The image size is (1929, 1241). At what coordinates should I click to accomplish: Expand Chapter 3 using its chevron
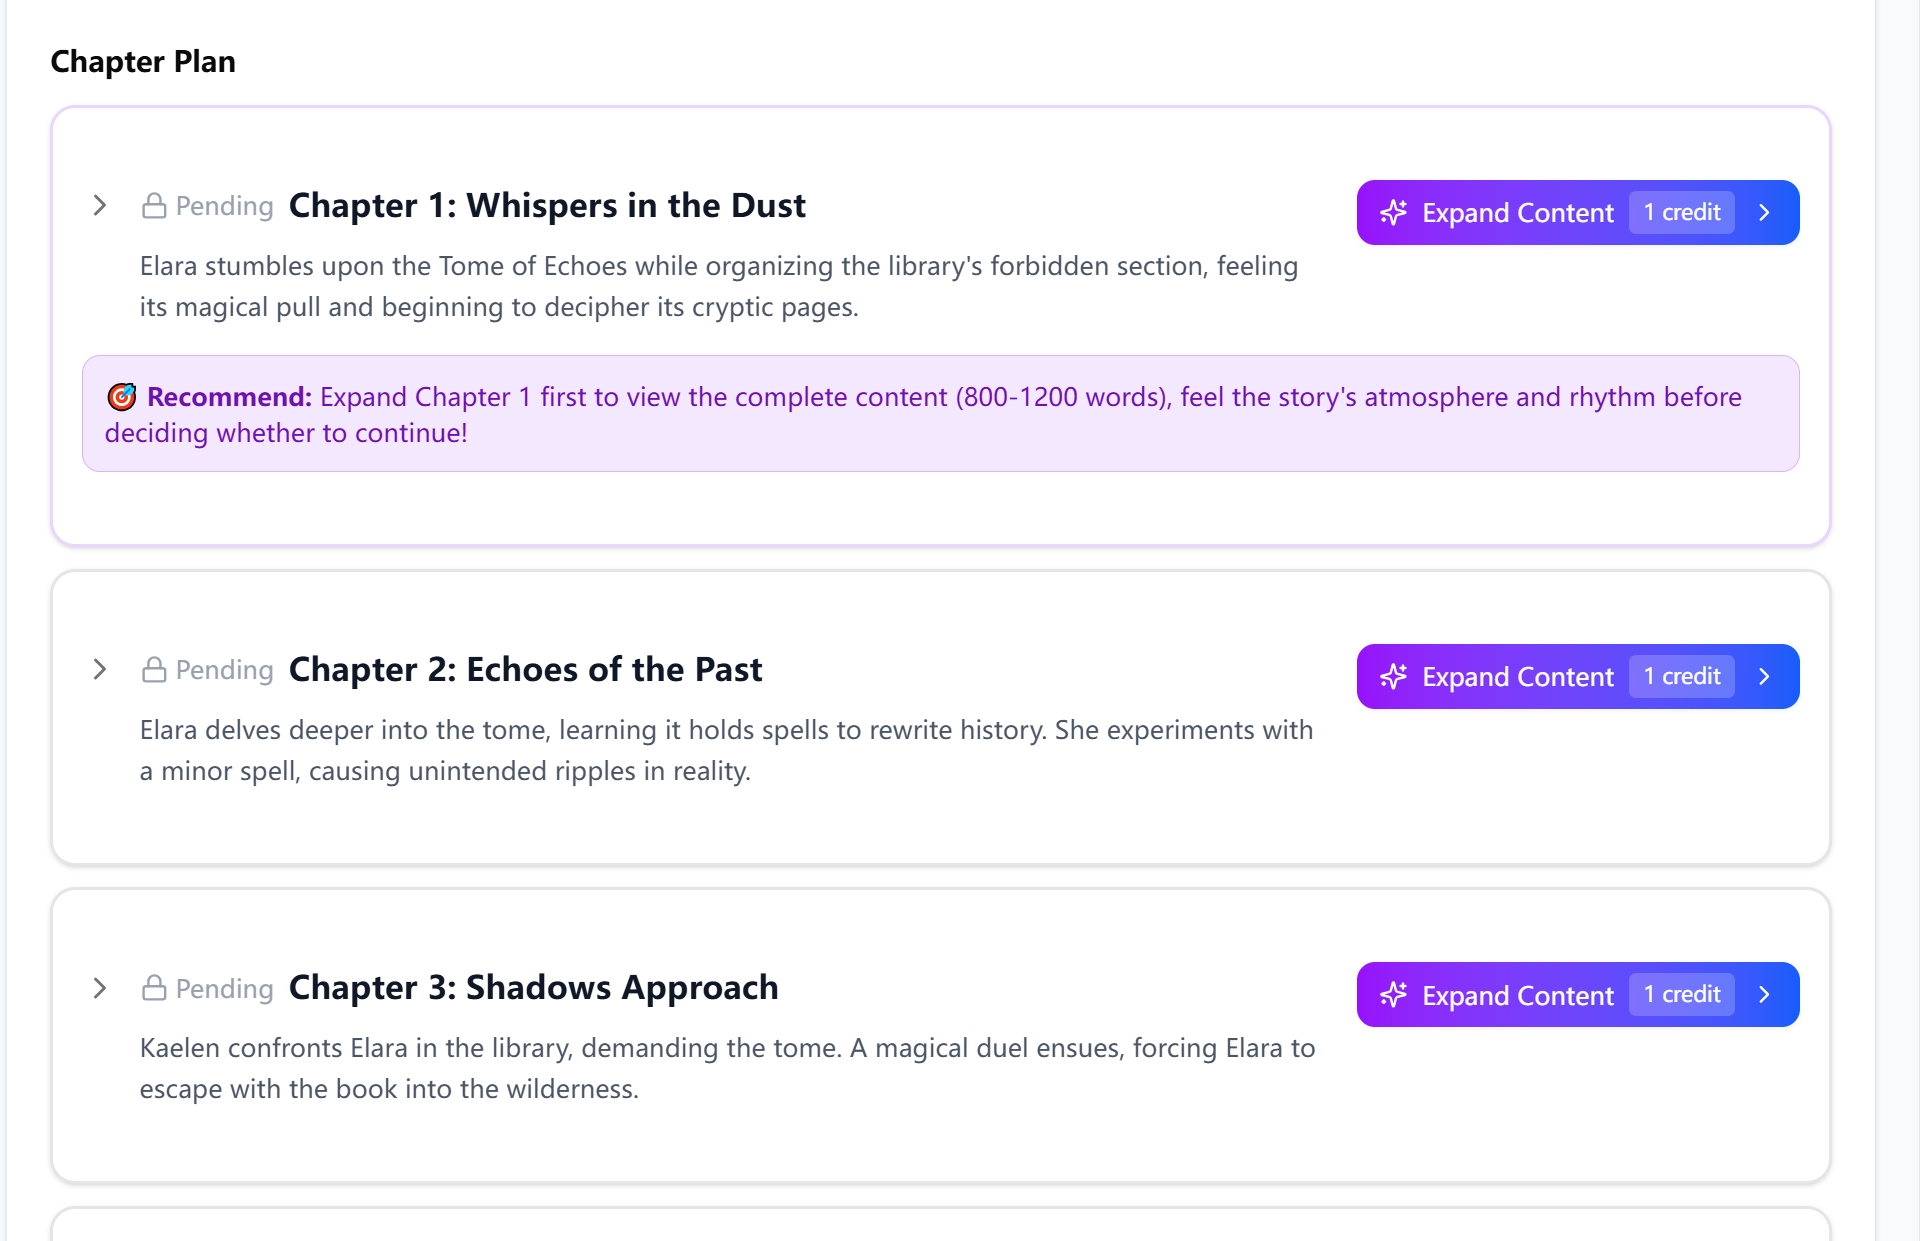coord(99,988)
